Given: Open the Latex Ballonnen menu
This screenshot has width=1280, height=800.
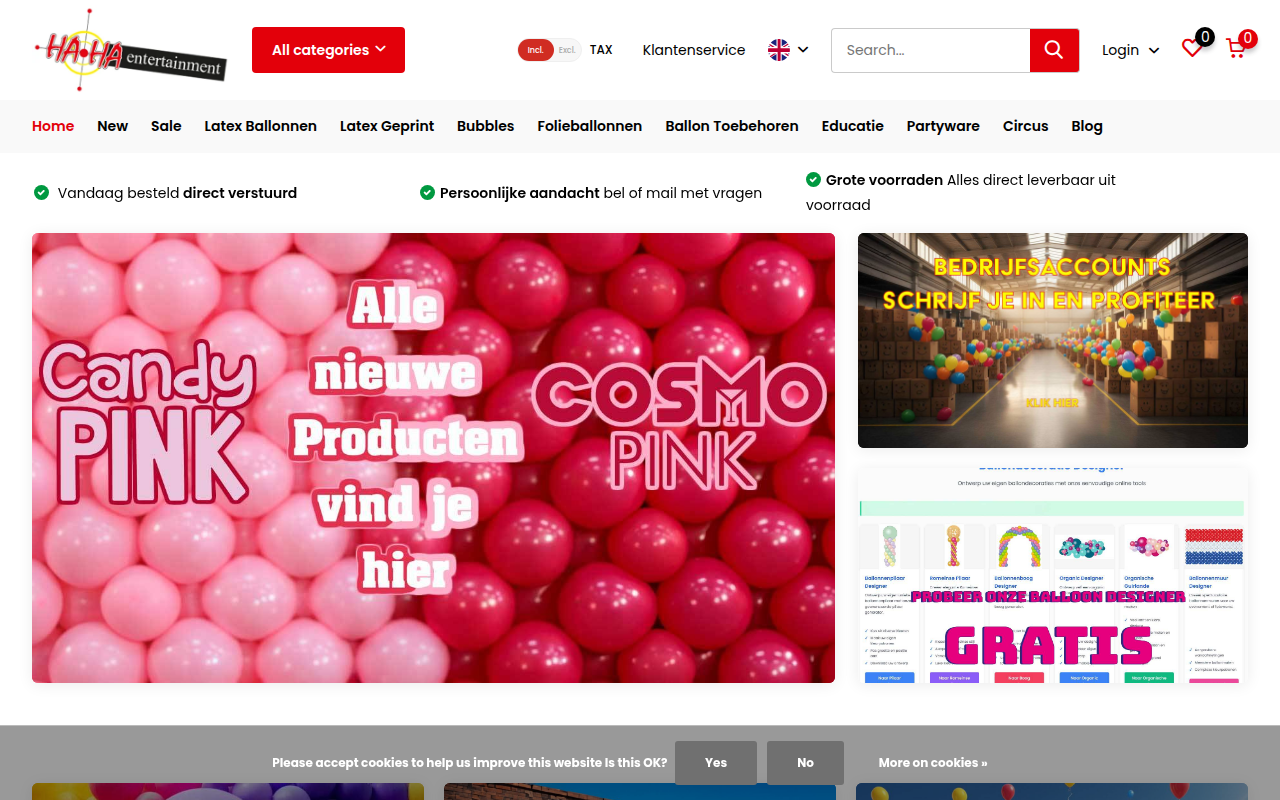Looking at the screenshot, I should coord(260,126).
